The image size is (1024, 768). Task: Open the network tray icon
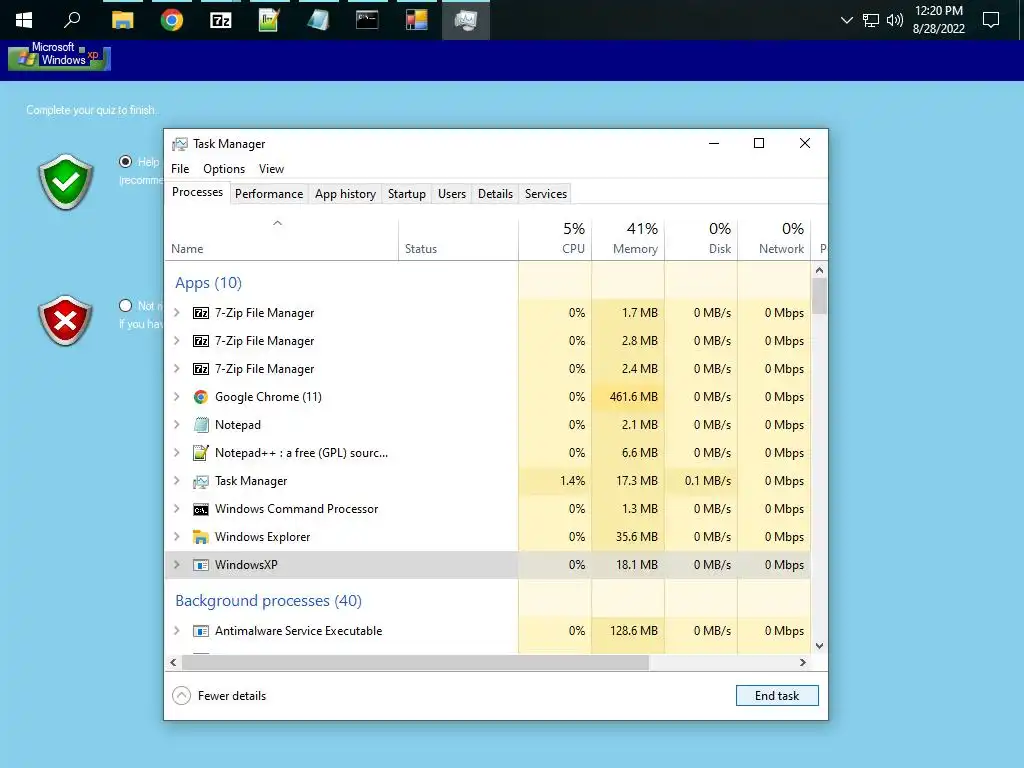(871, 20)
